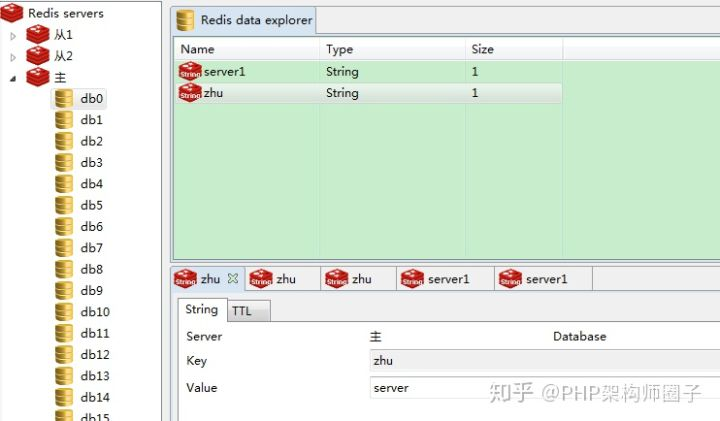Click the 从2 server icon
This screenshot has height=421, width=720.
click(38, 56)
